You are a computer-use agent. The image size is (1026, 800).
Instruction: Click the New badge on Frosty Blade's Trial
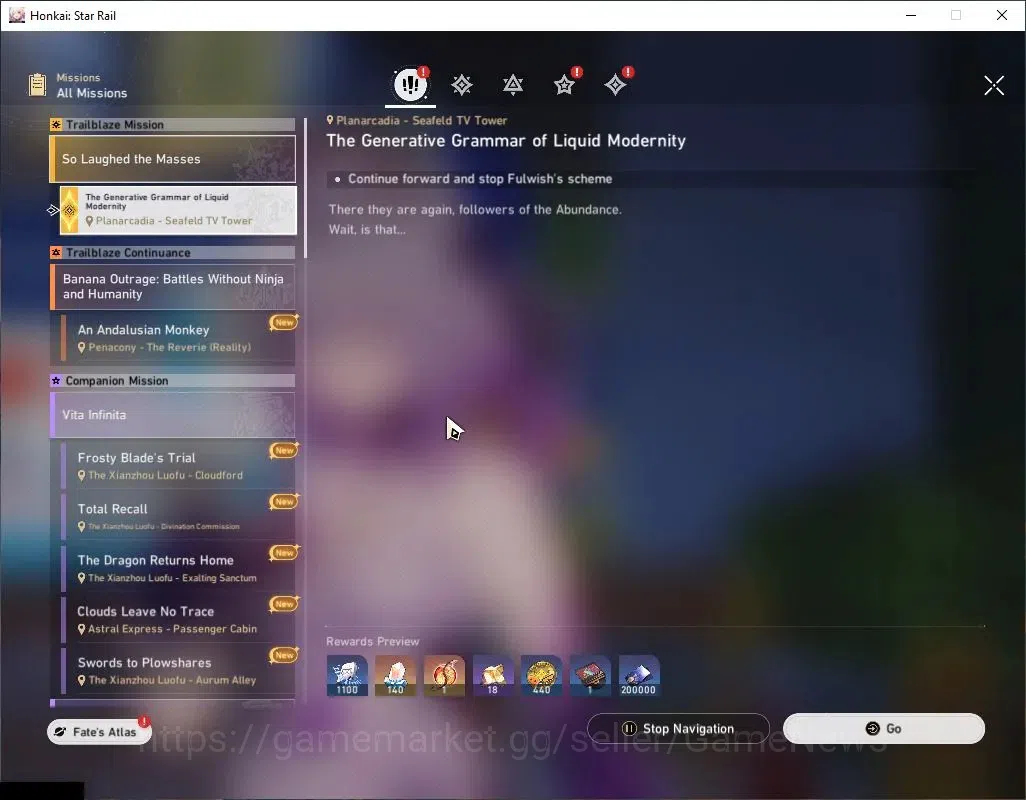[x=284, y=450]
